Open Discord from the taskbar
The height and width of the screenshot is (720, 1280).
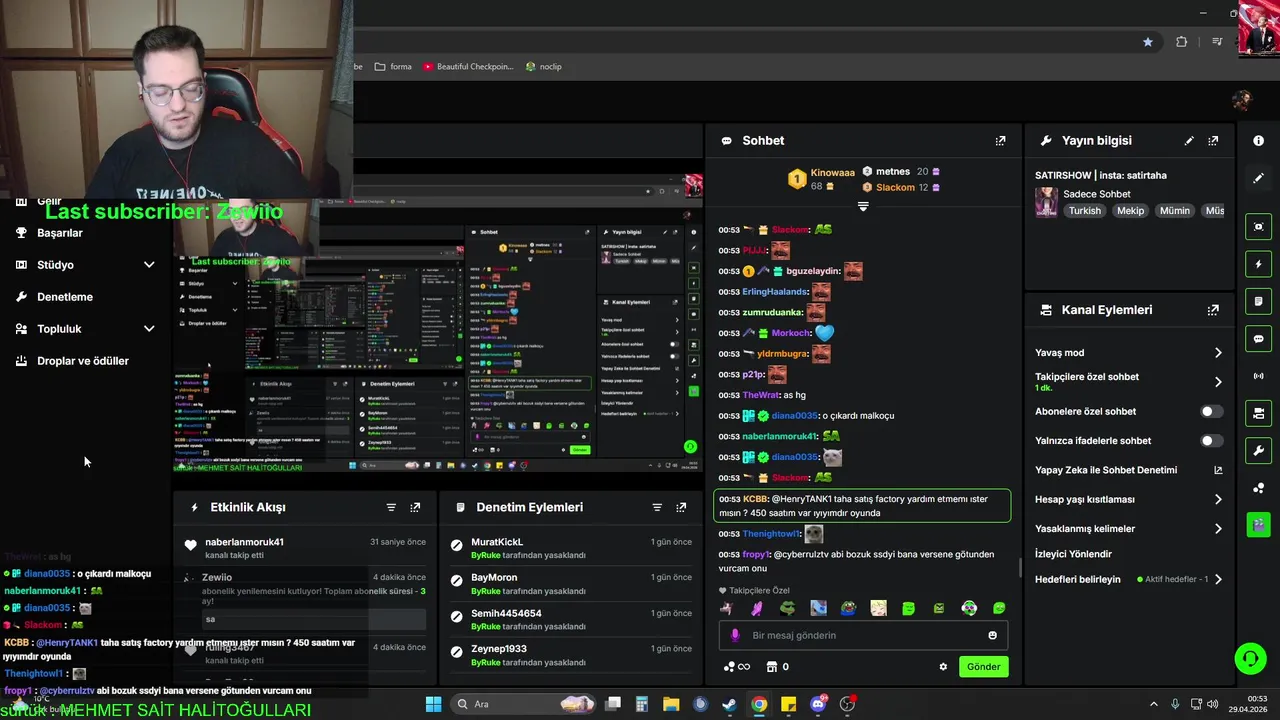(818, 704)
